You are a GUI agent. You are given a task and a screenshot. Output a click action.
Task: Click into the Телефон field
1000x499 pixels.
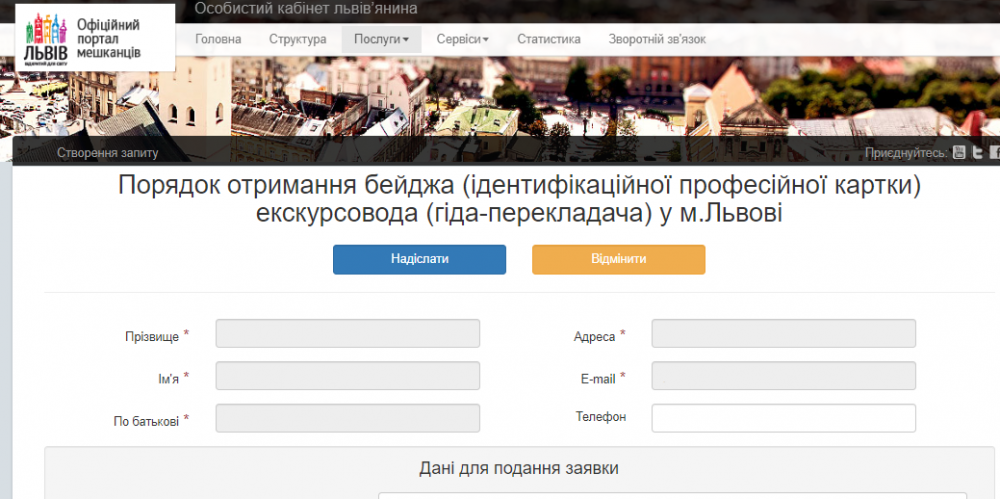click(x=784, y=418)
